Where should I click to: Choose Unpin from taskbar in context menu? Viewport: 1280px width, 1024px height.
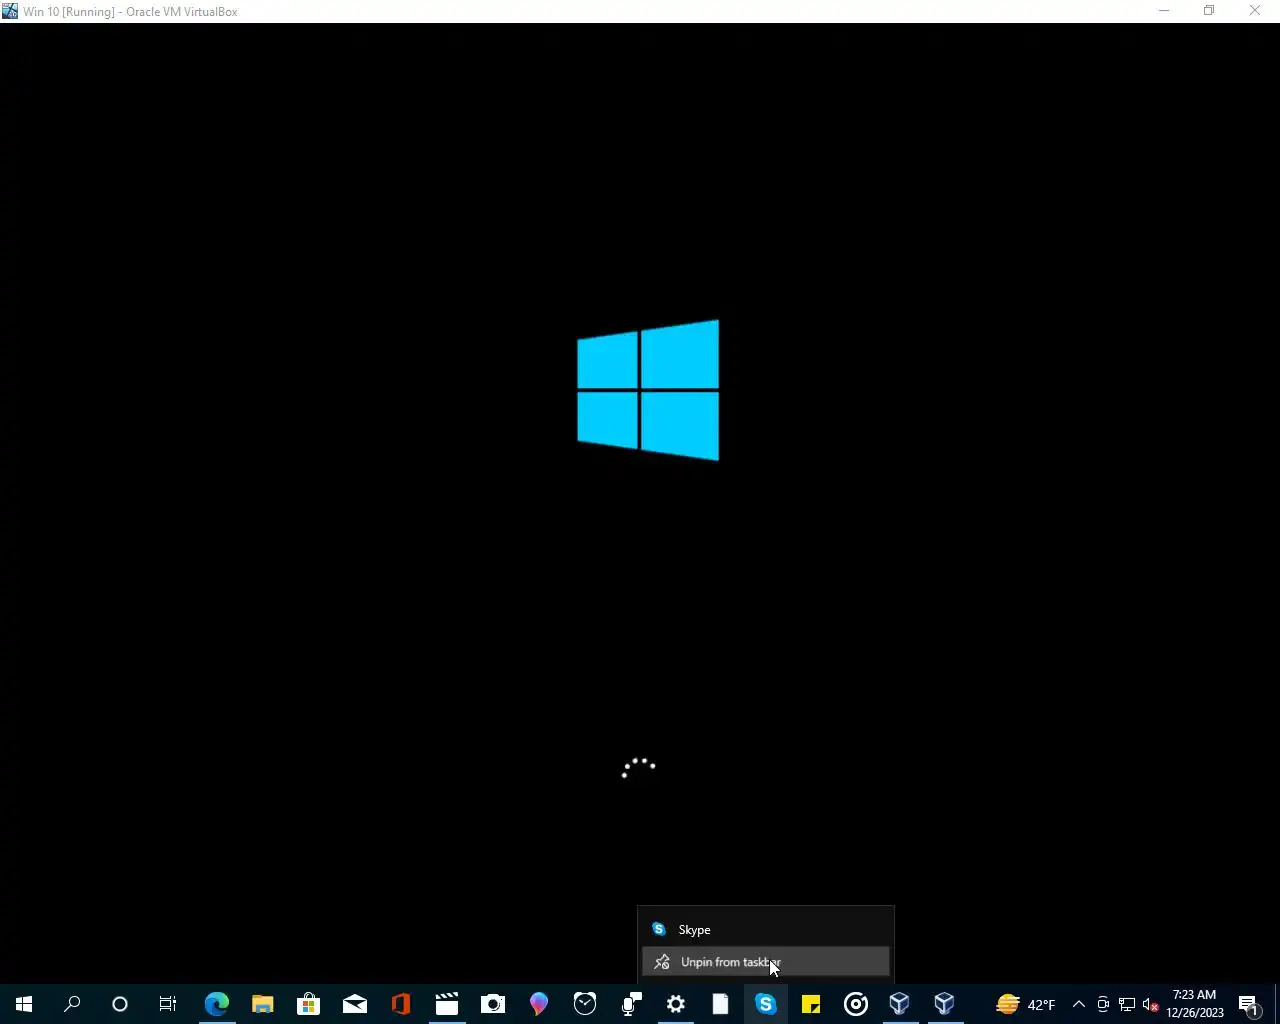[765, 962]
